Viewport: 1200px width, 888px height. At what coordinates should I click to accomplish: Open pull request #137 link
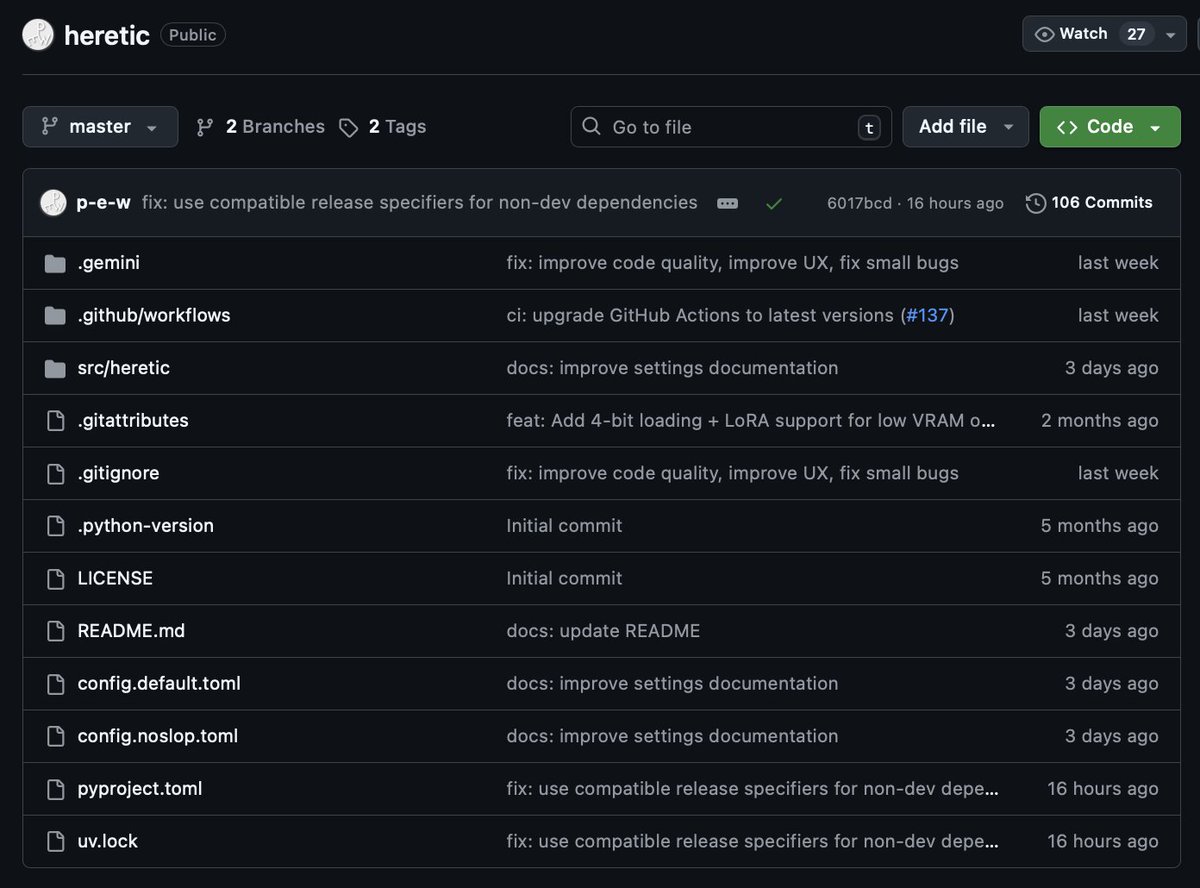tap(927, 315)
